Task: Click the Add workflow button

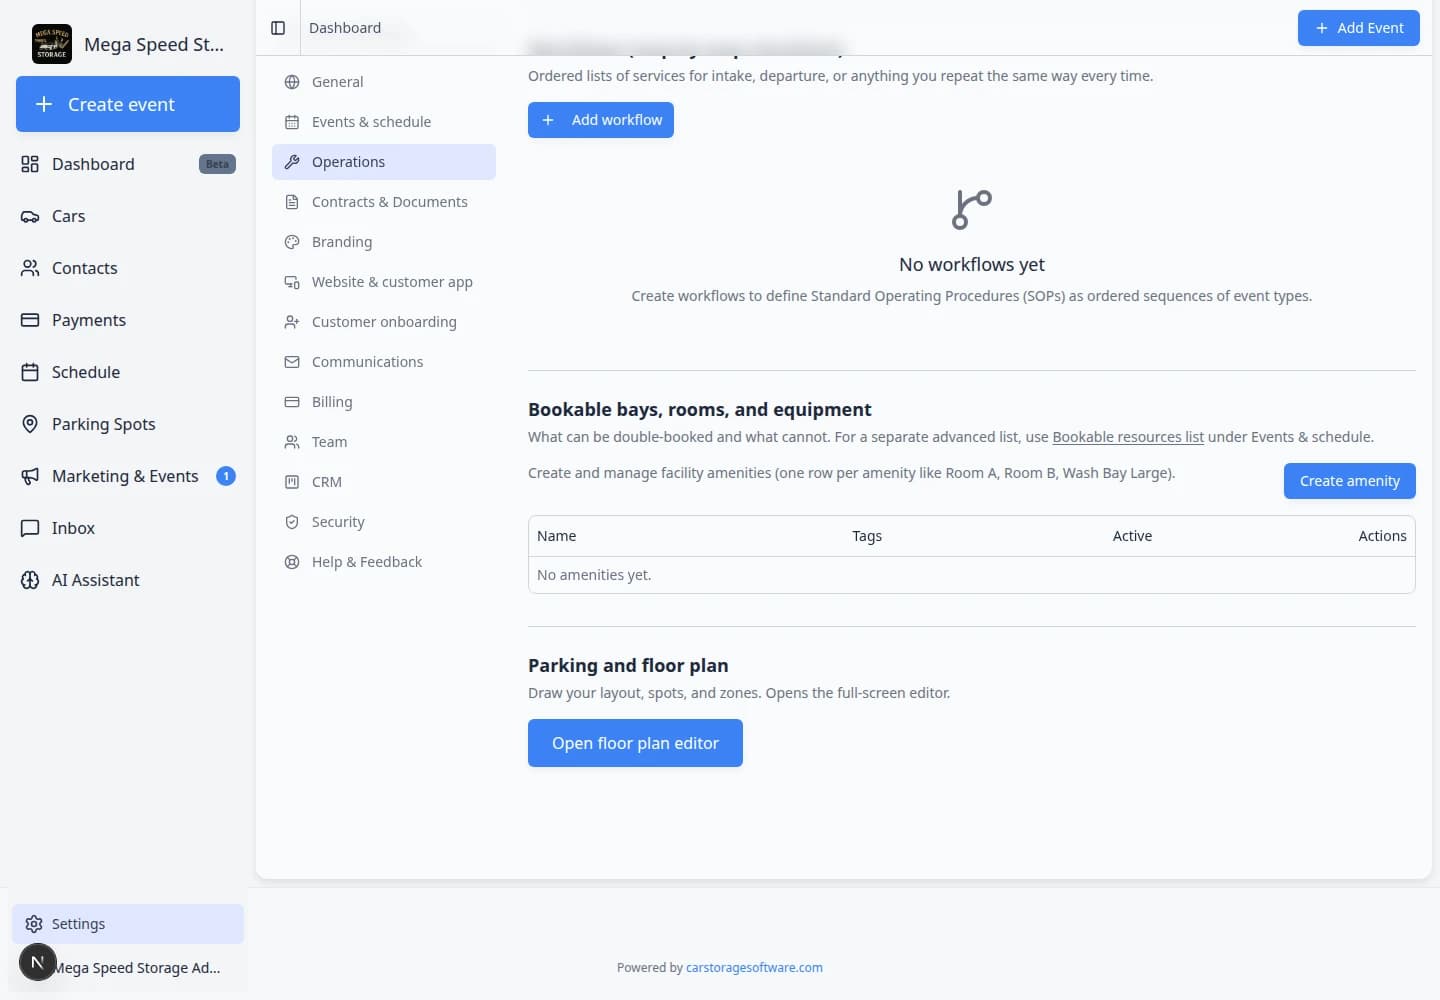Action: coord(601,120)
